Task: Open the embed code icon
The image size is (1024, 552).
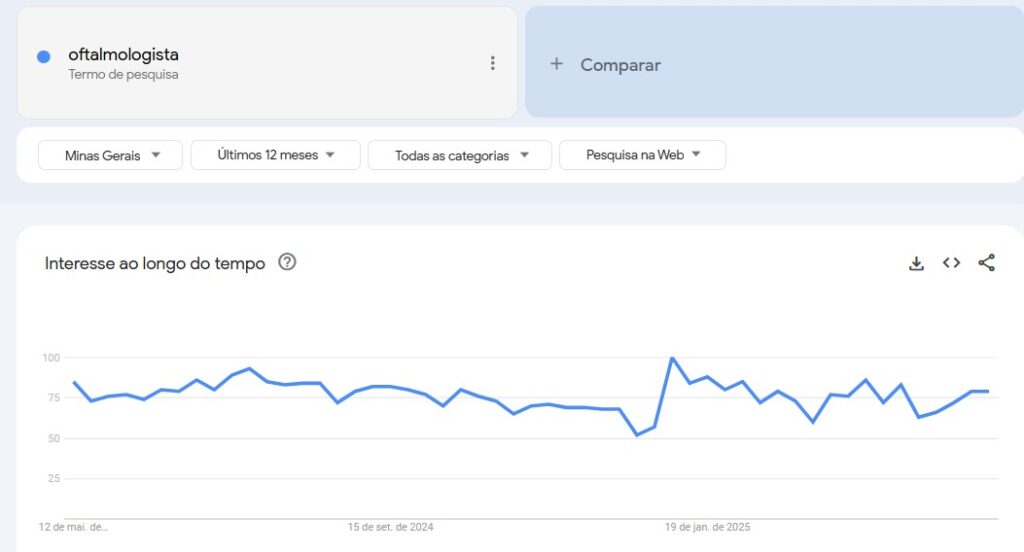Action: (952, 263)
